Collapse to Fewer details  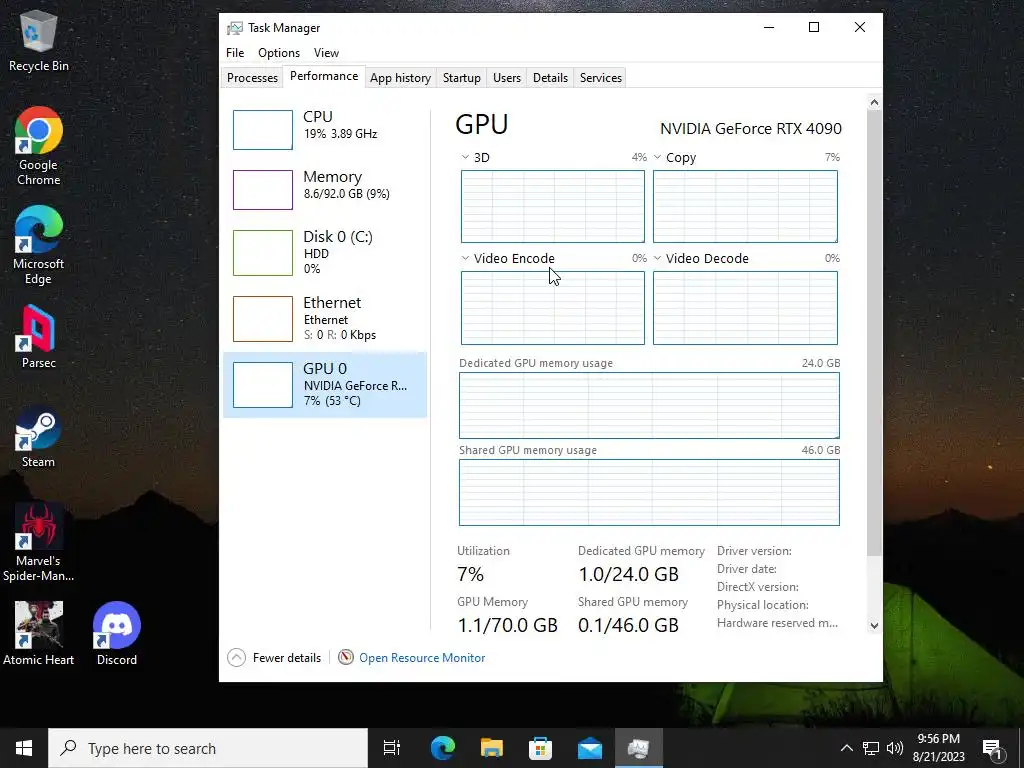point(274,658)
